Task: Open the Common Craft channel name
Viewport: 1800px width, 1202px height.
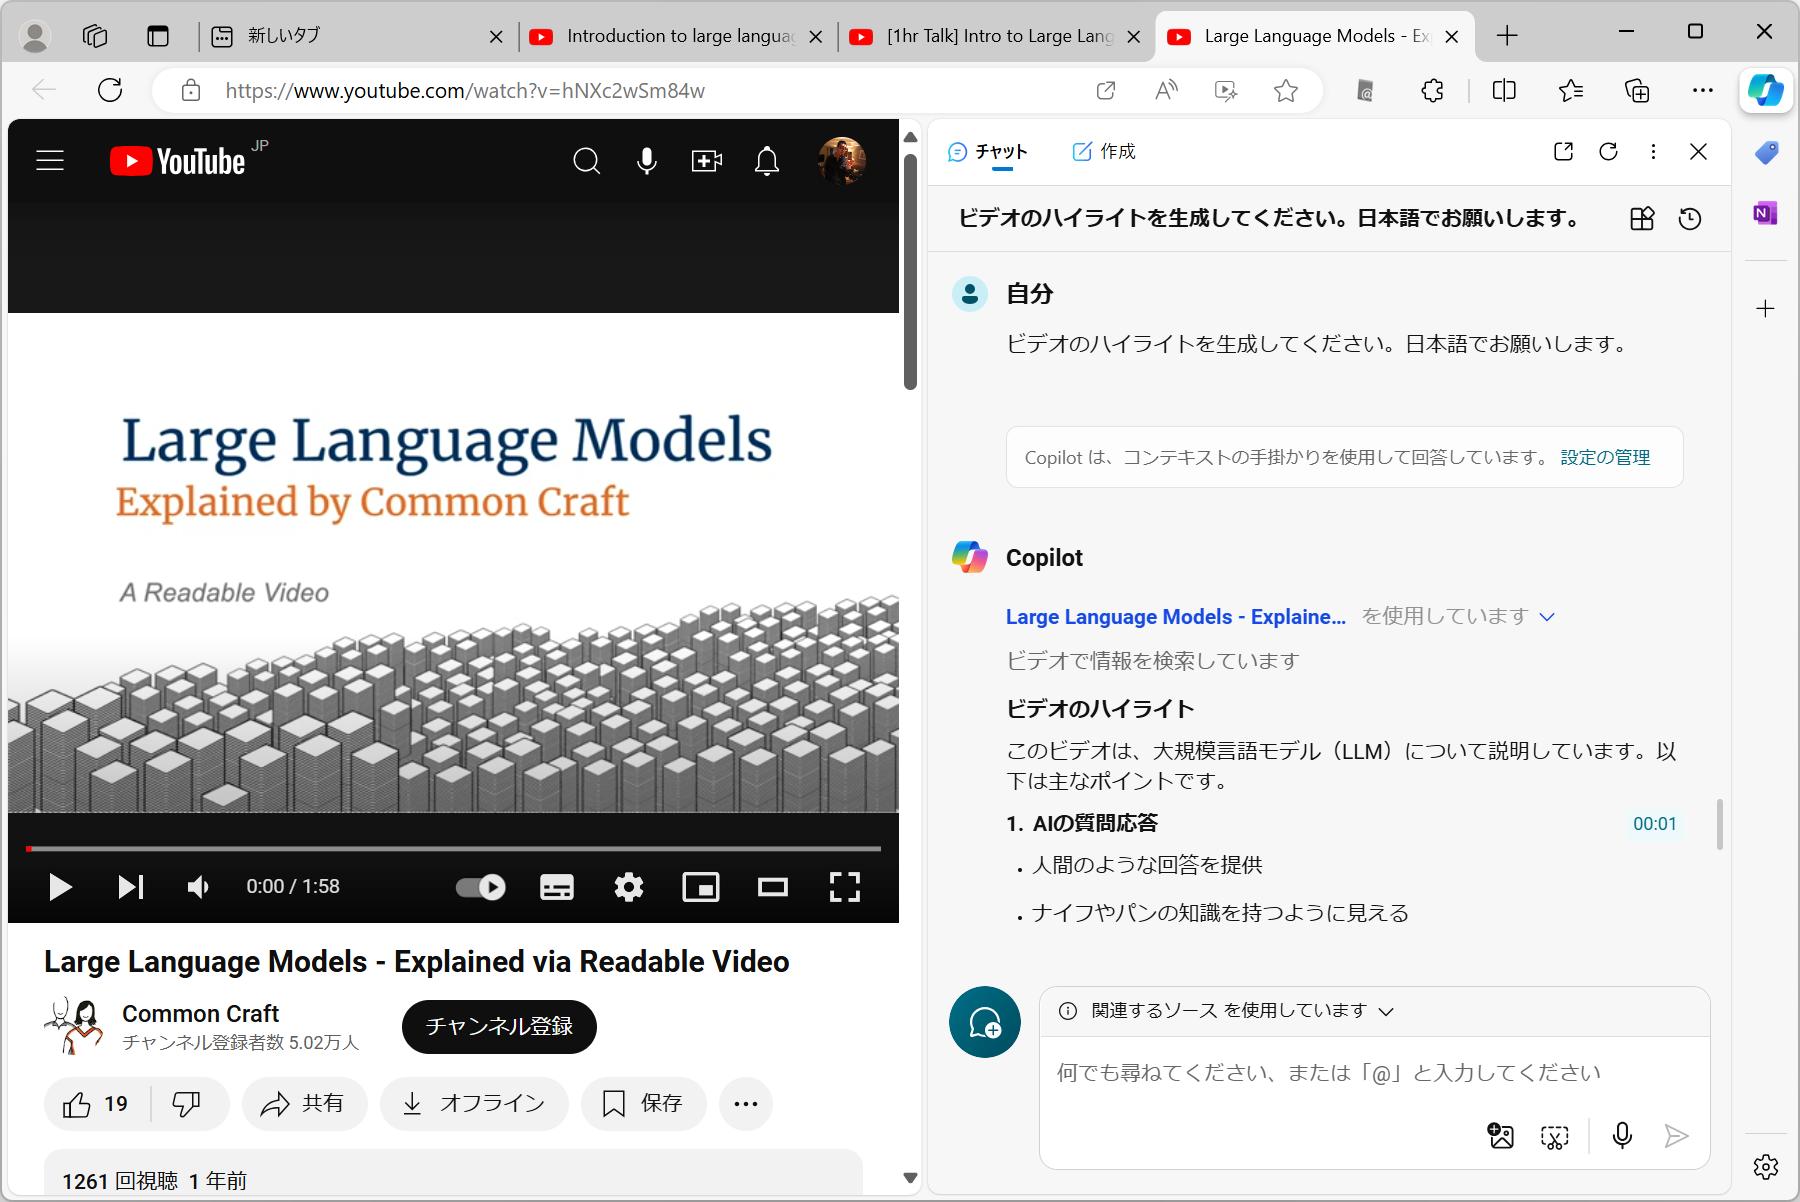Action: point(200,1013)
